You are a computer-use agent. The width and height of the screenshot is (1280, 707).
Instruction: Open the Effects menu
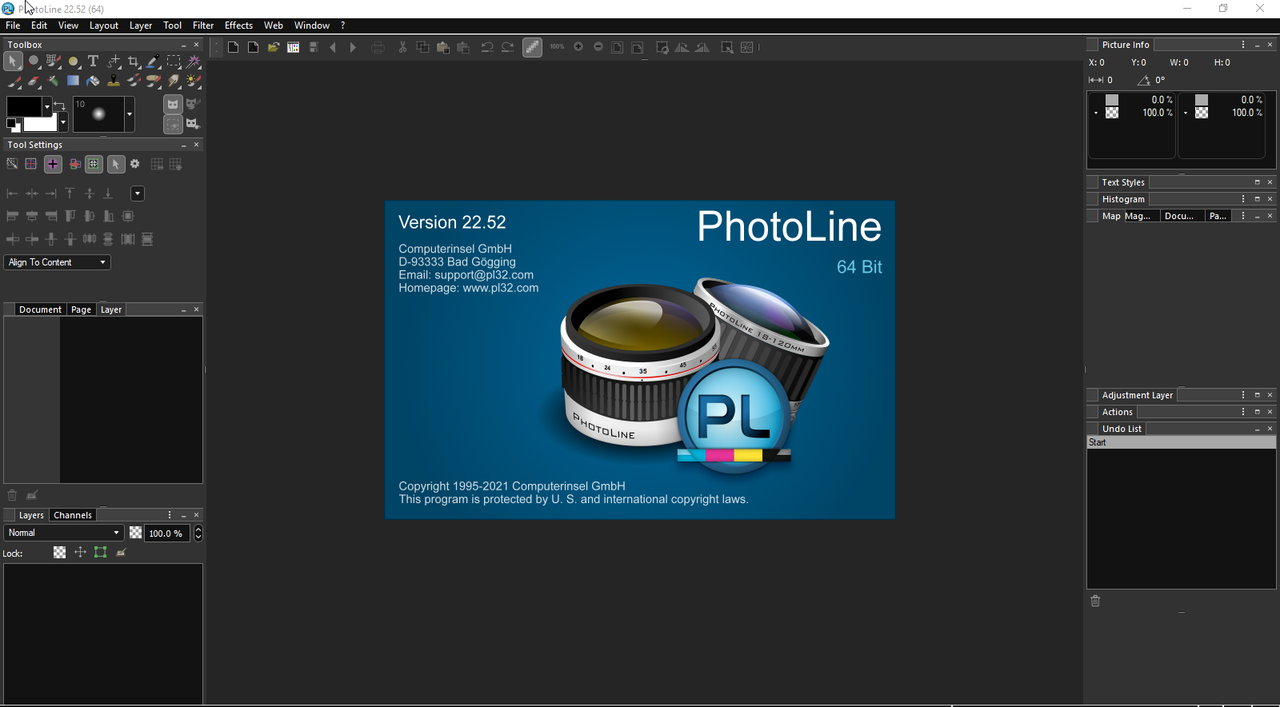pos(239,25)
